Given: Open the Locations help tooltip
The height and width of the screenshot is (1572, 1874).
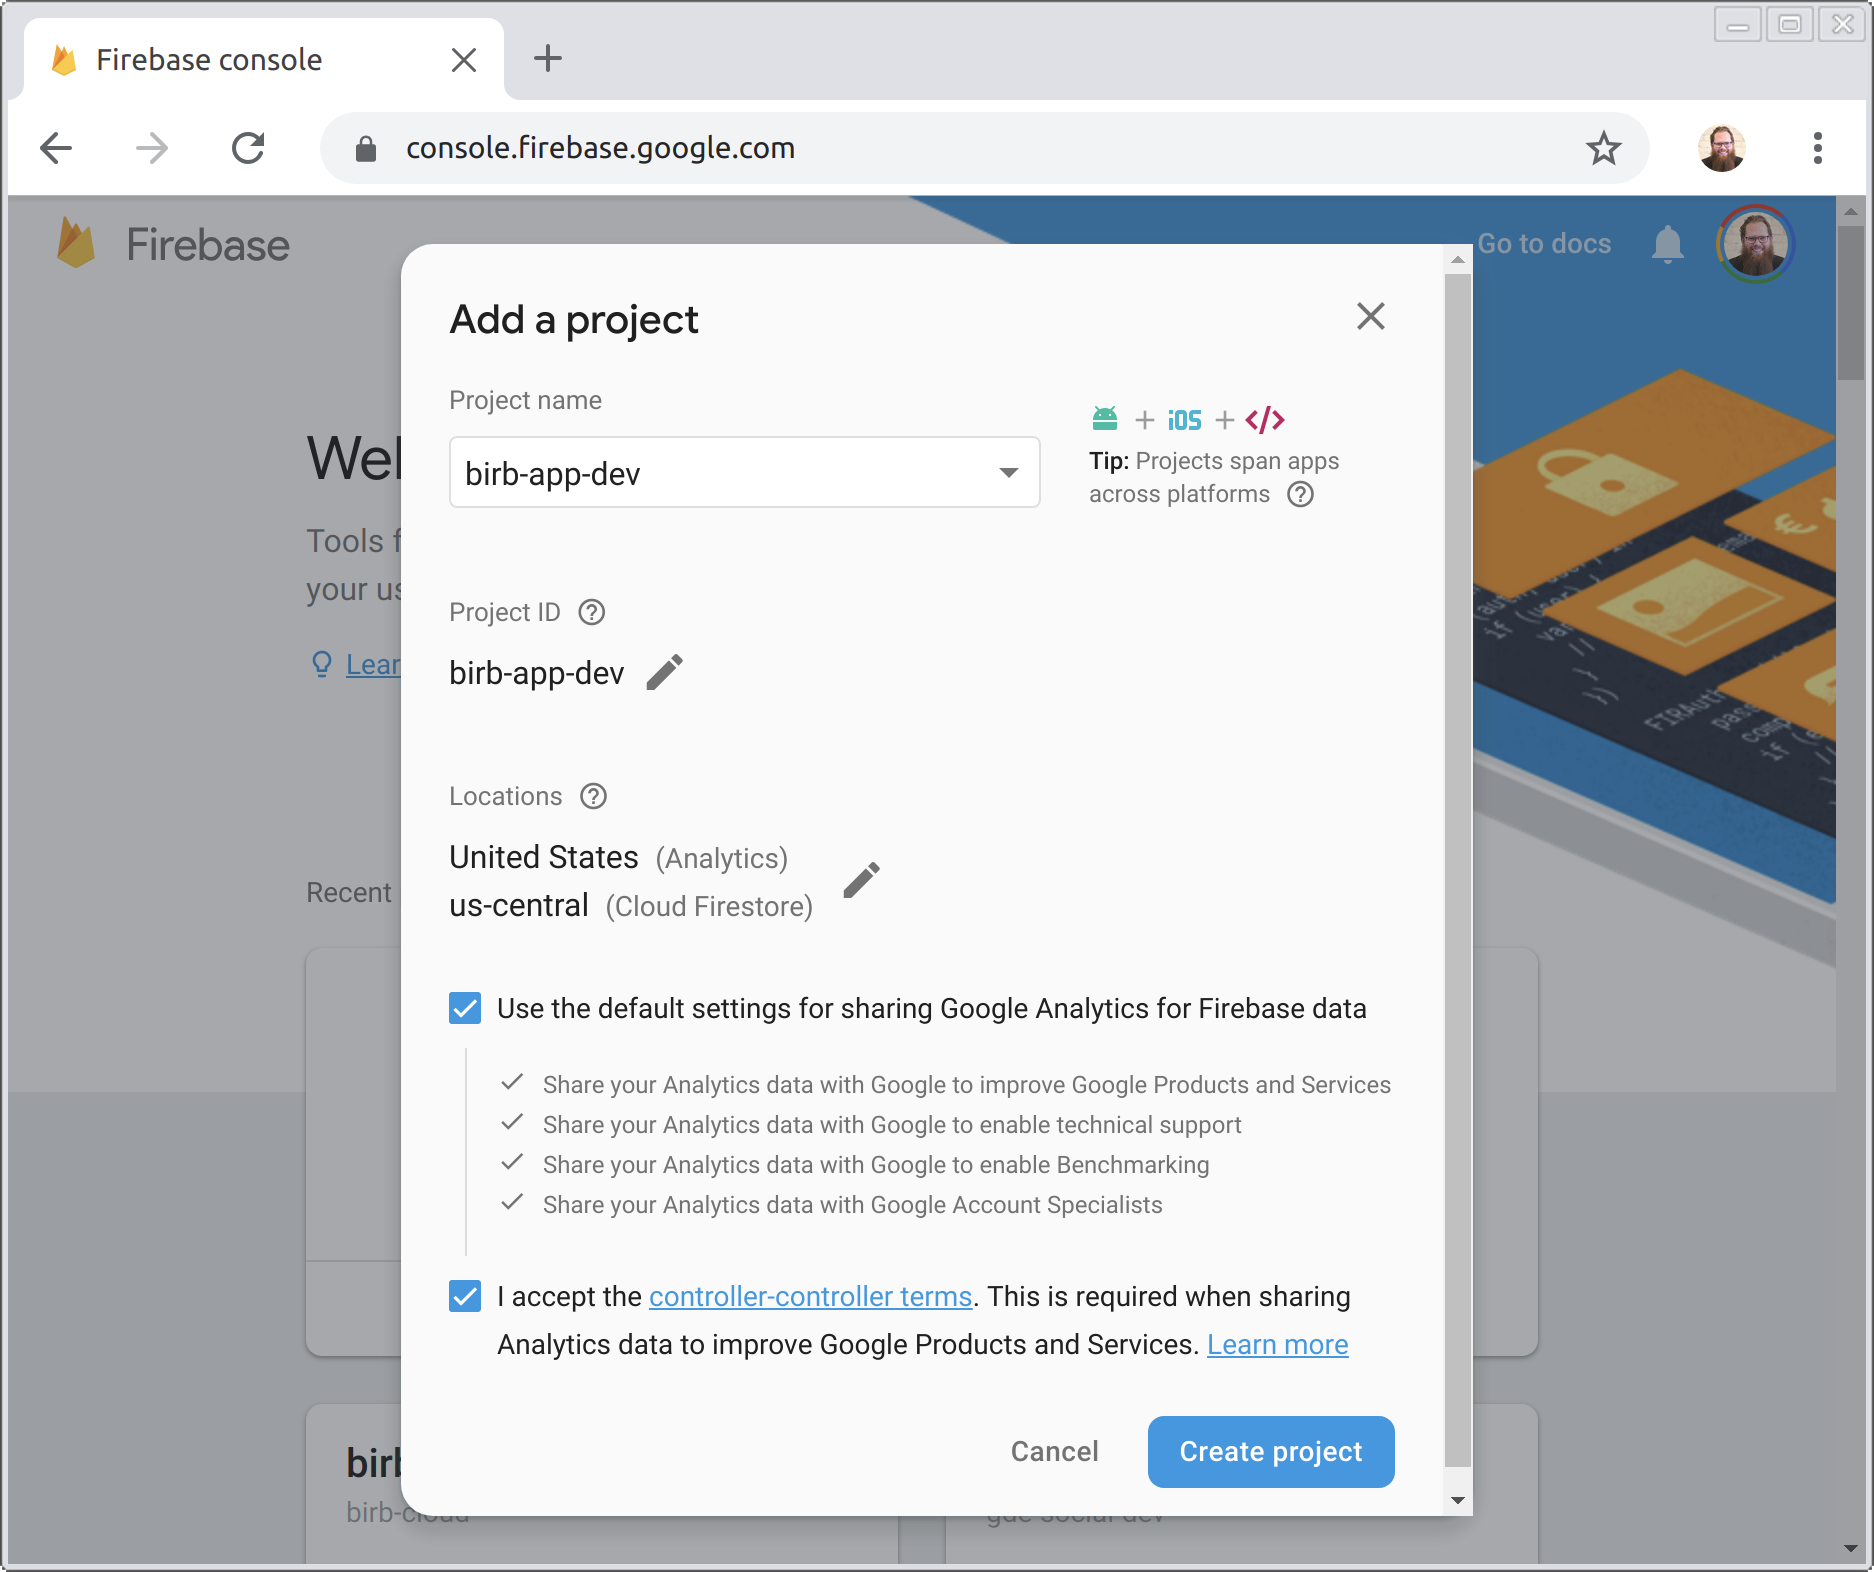Looking at the screenshot, I should tap(593, 797).
